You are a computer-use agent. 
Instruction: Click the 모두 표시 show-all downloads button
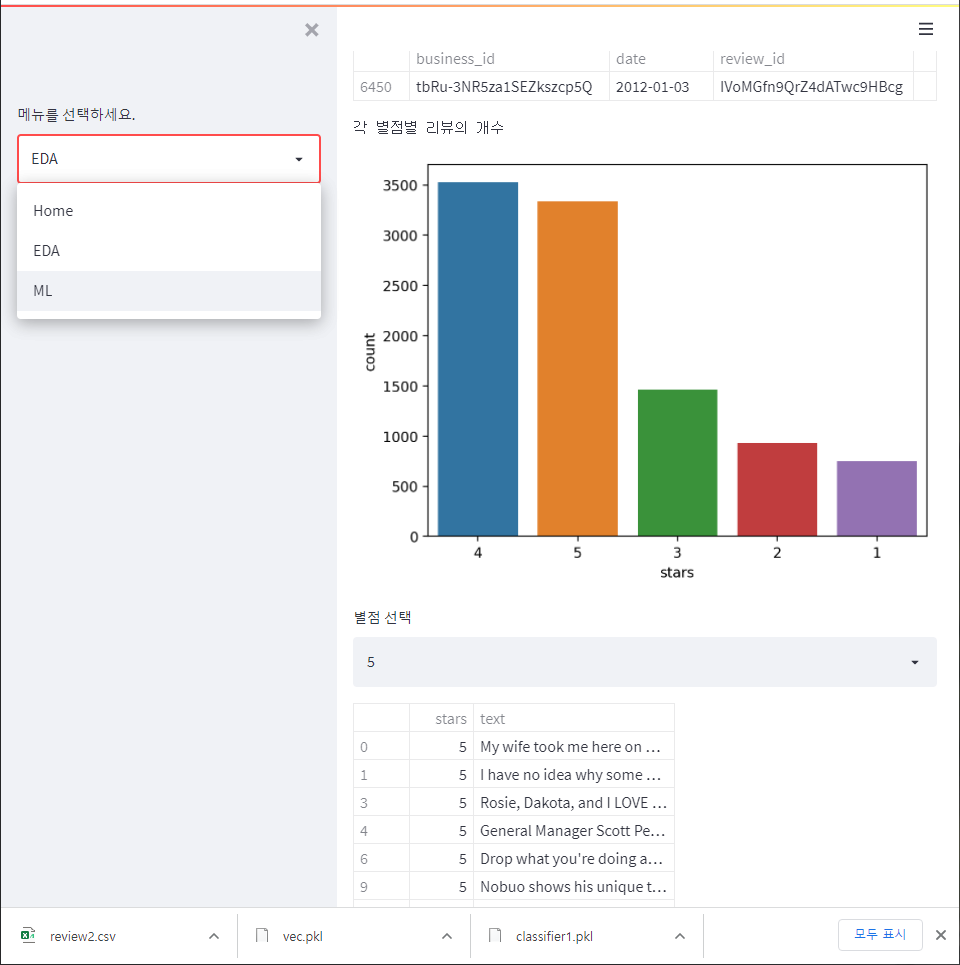click(880, 935)
